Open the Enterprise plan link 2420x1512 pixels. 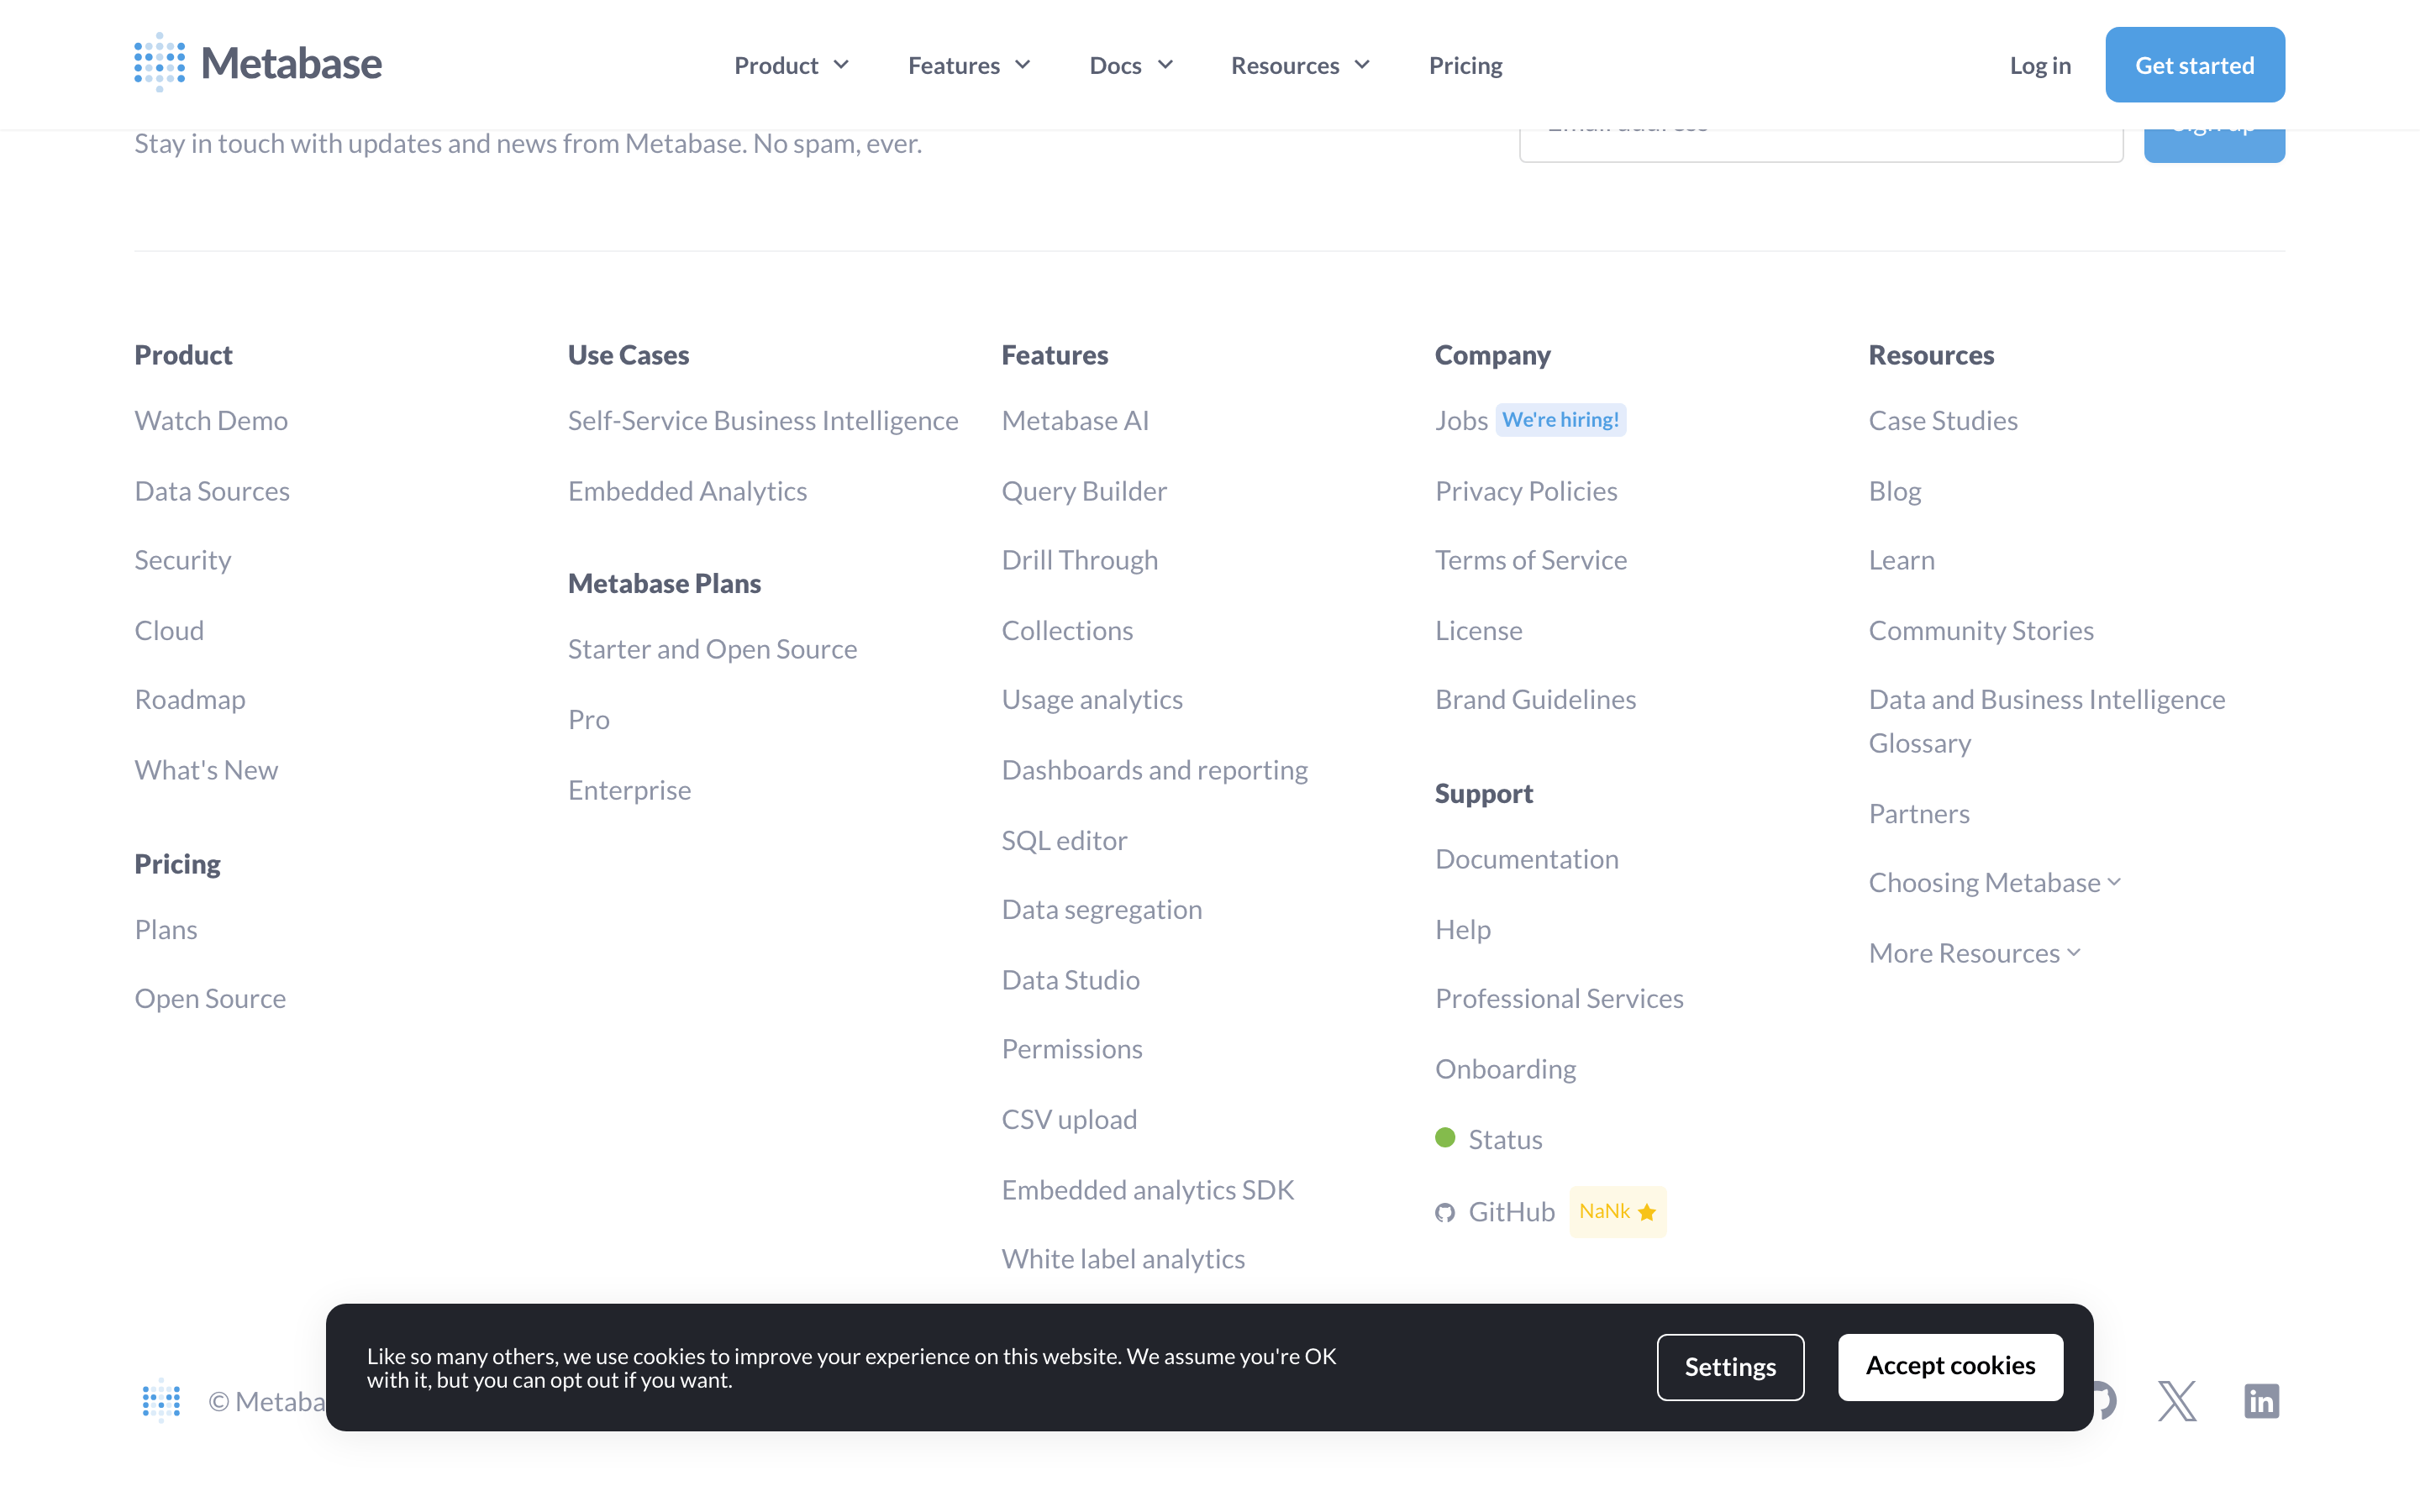pos(629,790)
